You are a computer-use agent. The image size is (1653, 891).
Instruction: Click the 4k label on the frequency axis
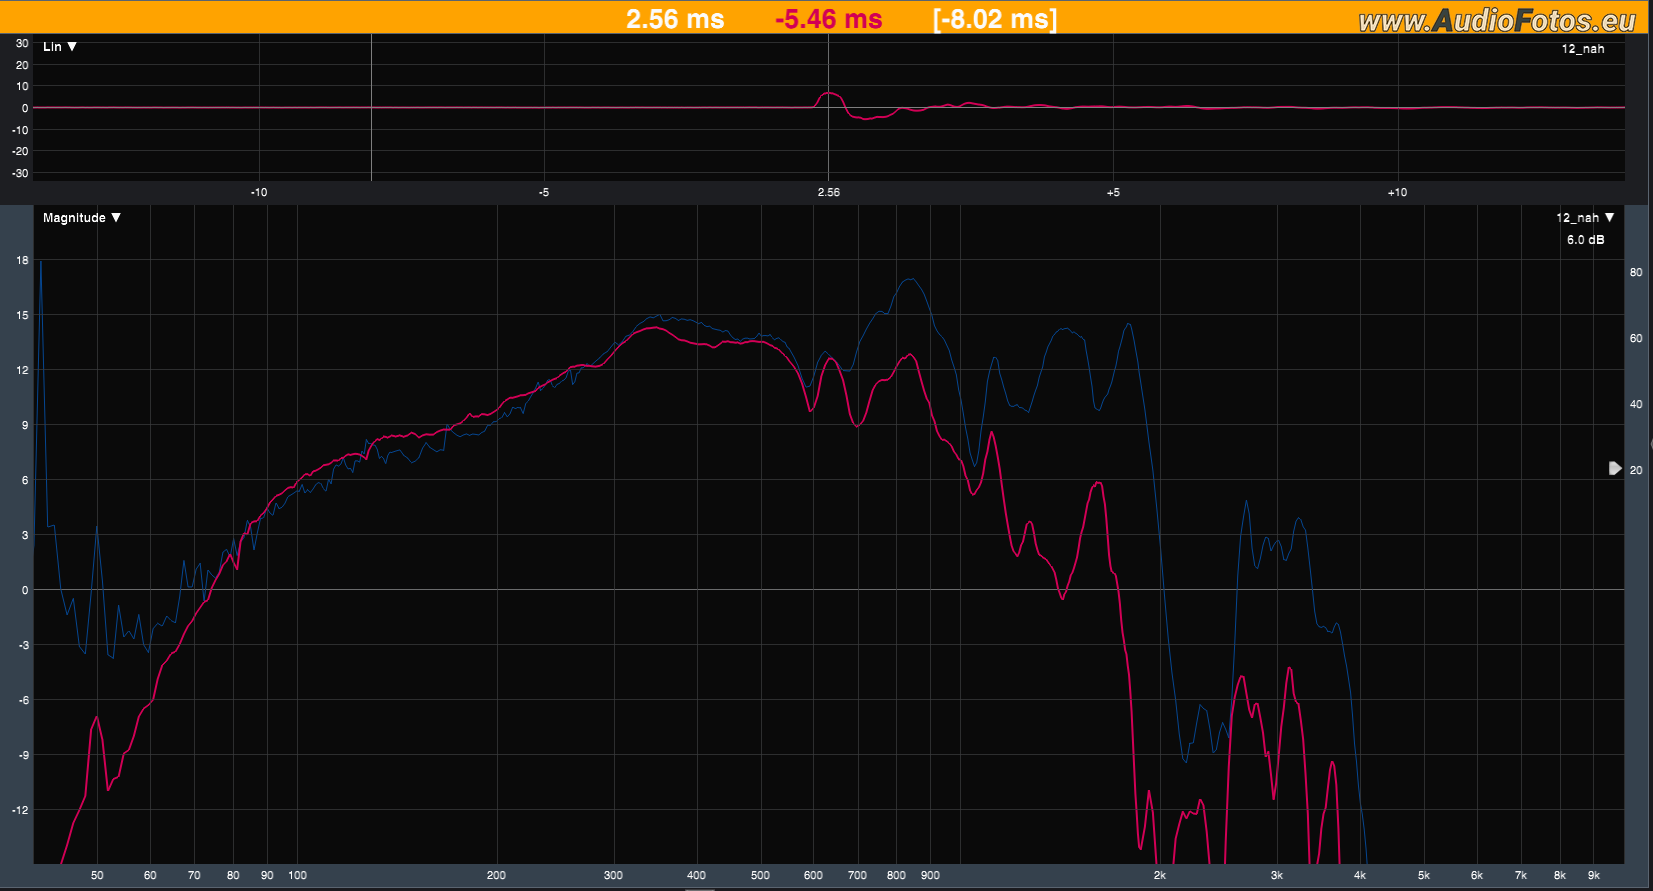(x=1360, y=875)
